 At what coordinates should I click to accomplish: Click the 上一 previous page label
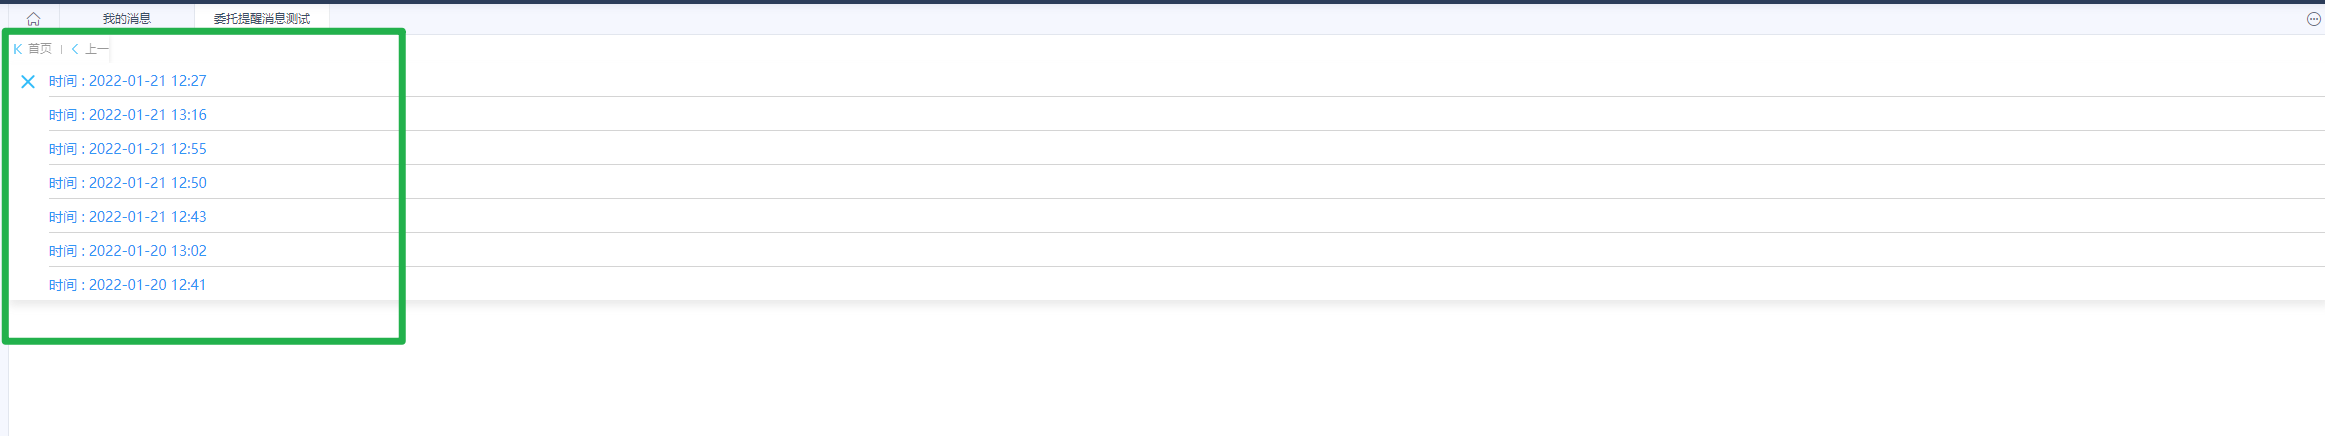96,49
